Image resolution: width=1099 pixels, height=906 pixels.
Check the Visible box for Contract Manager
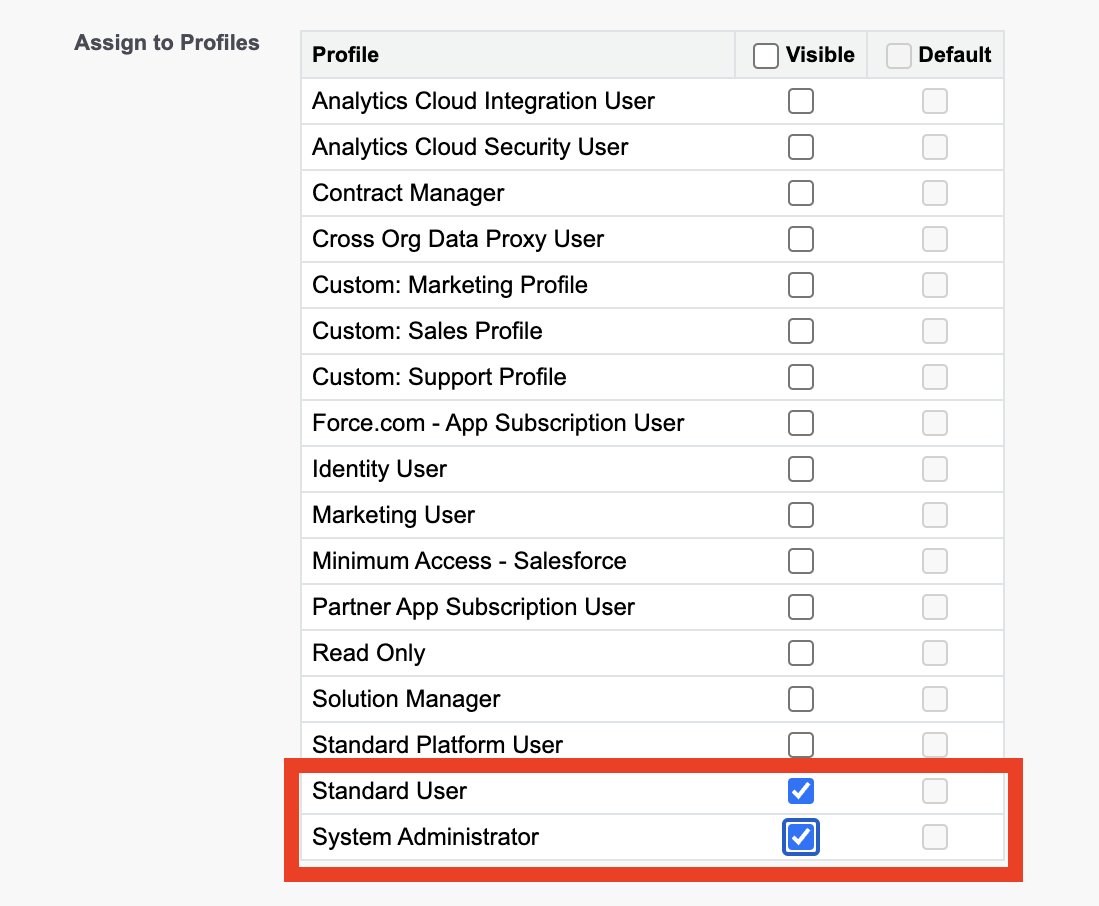801,193
